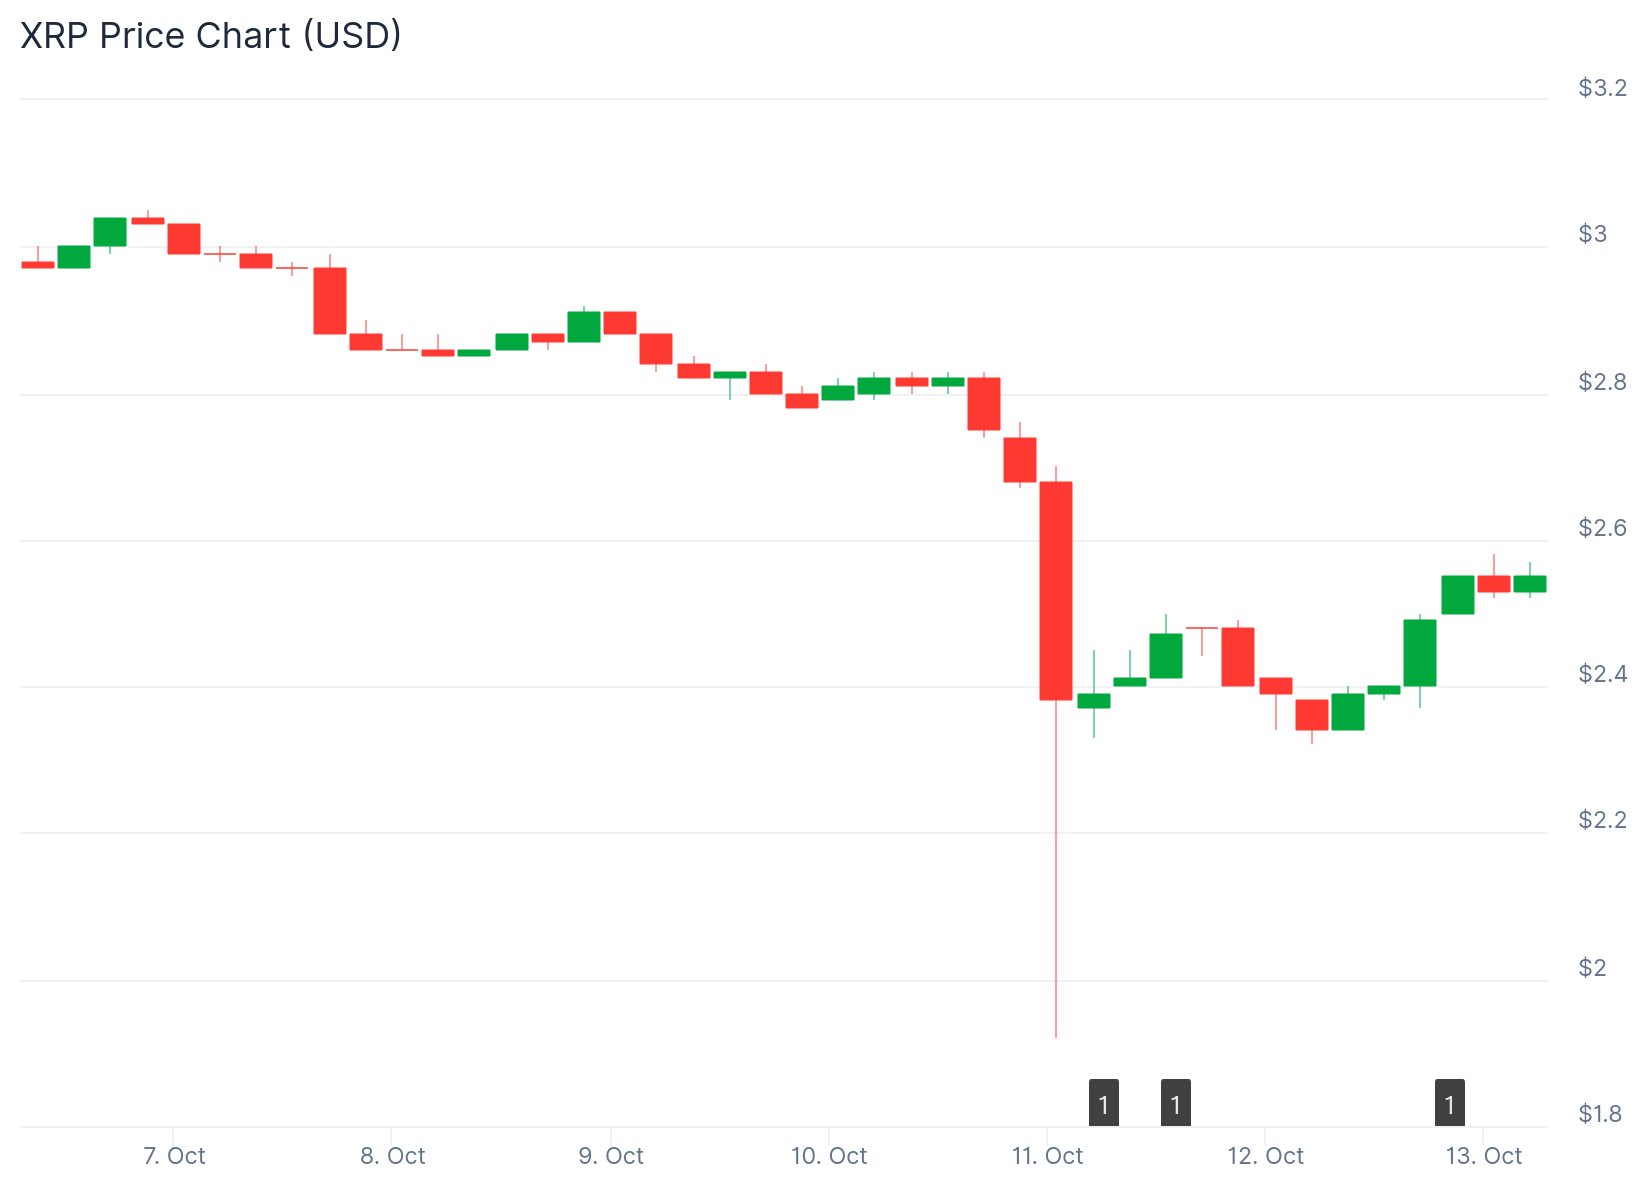
Task: Click the 8. Oct date label
Action: tap(392, 1156)
